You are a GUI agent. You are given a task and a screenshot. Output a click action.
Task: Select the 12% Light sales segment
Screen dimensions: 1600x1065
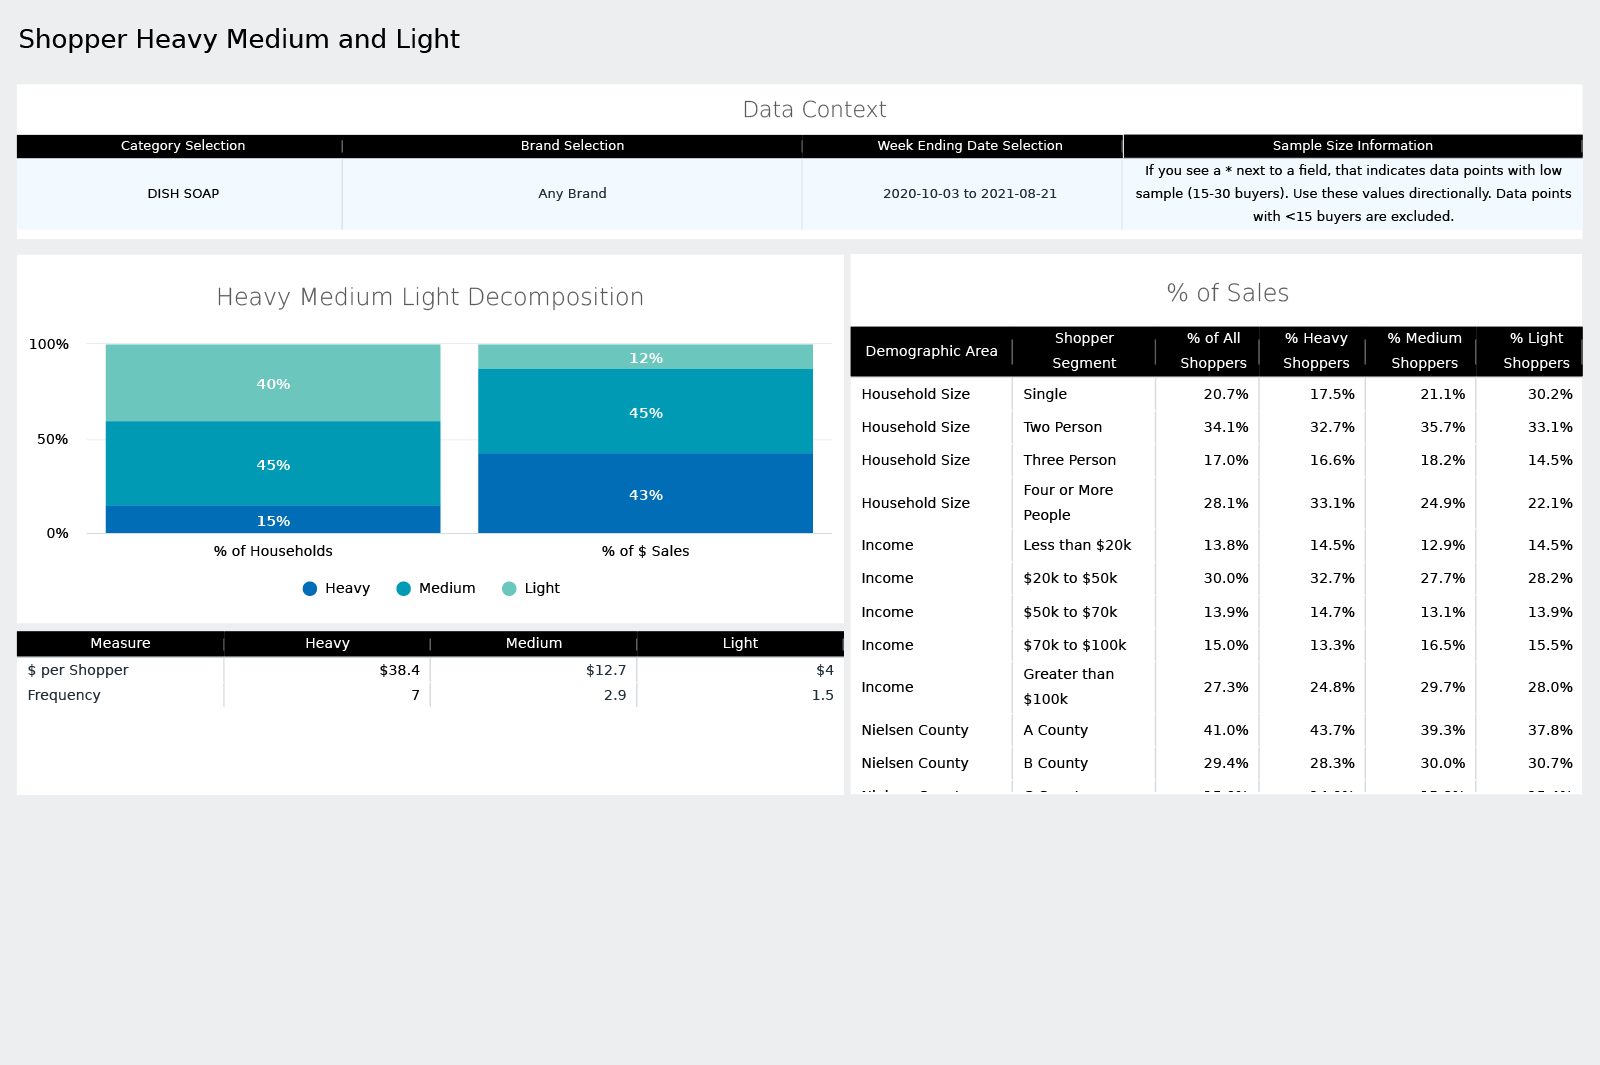(x=646, y=357)
